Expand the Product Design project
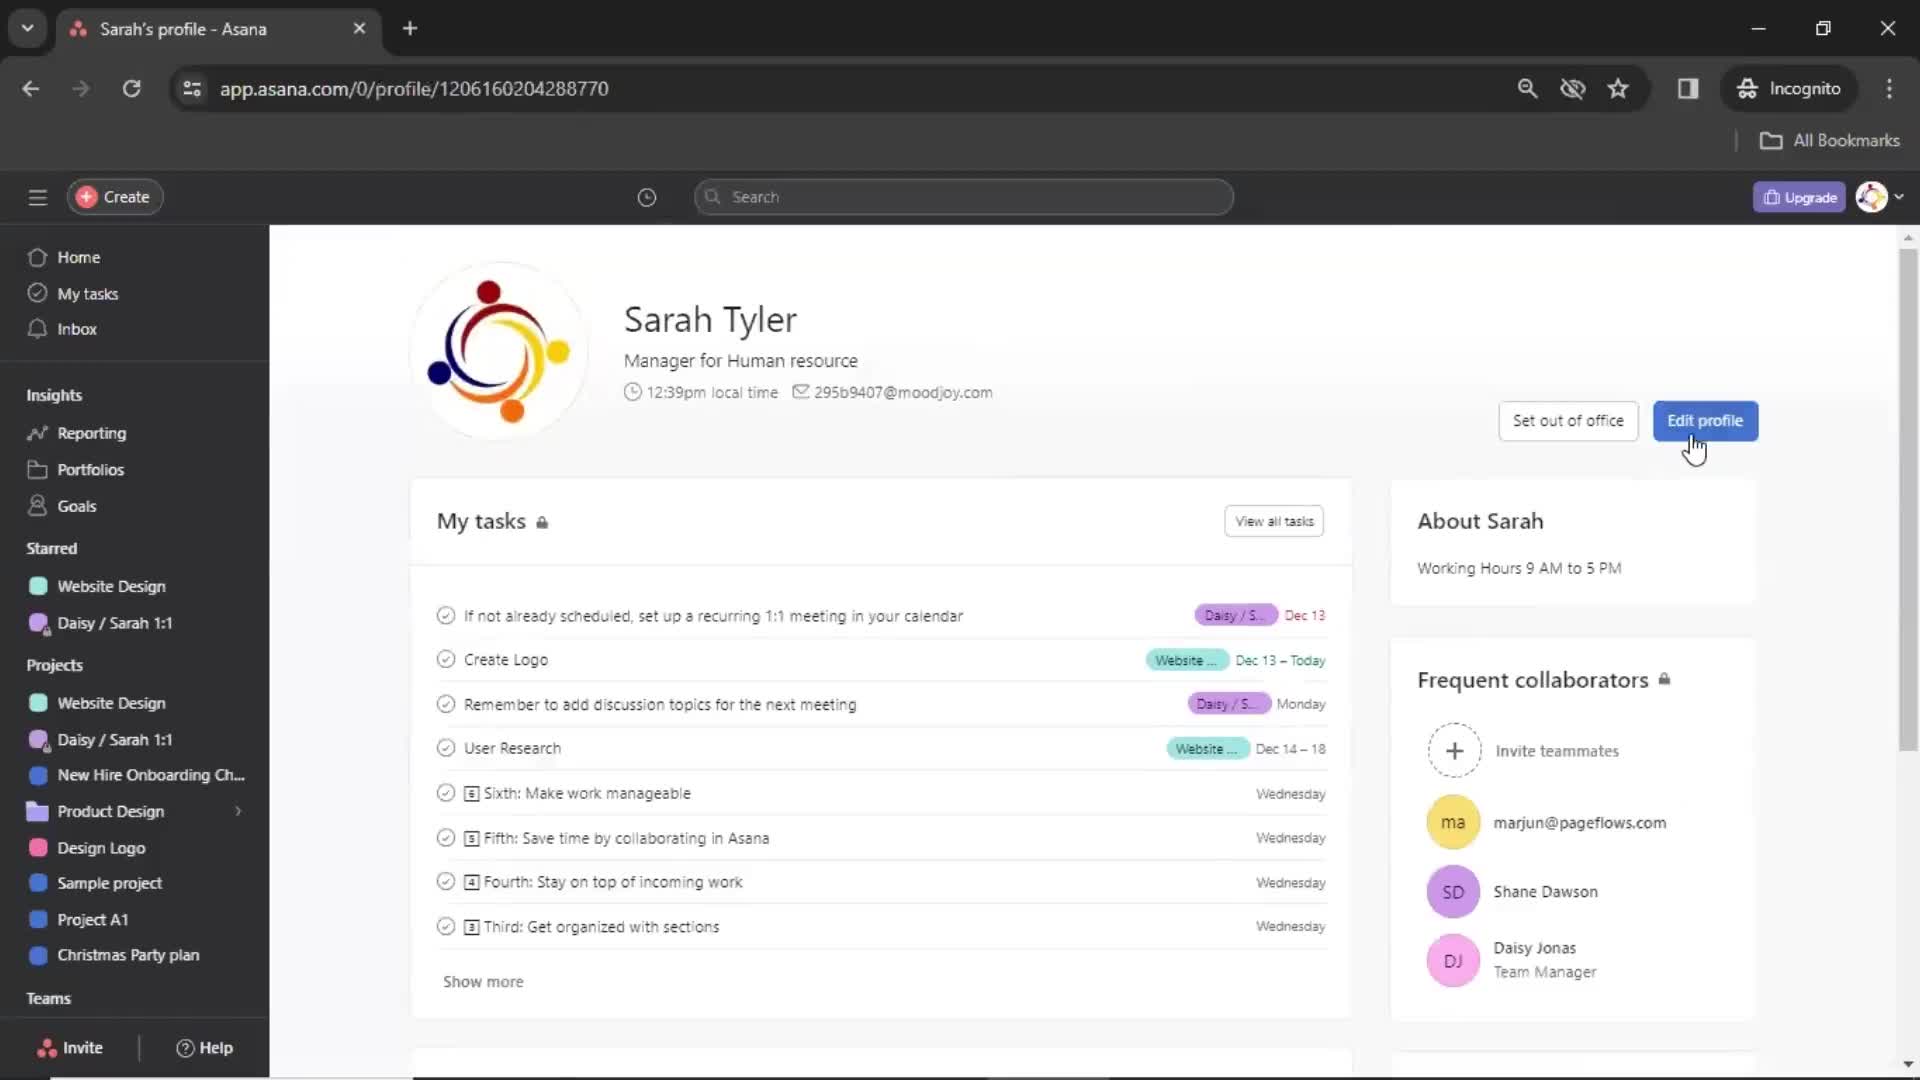This screenshot has height=1080, width=1920. pyautogui.click(x=237, y=810)
